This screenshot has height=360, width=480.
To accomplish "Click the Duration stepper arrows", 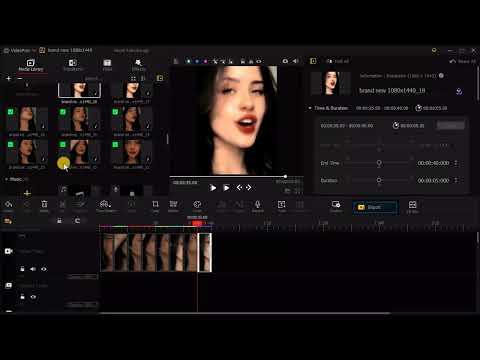I will (456, 180).
